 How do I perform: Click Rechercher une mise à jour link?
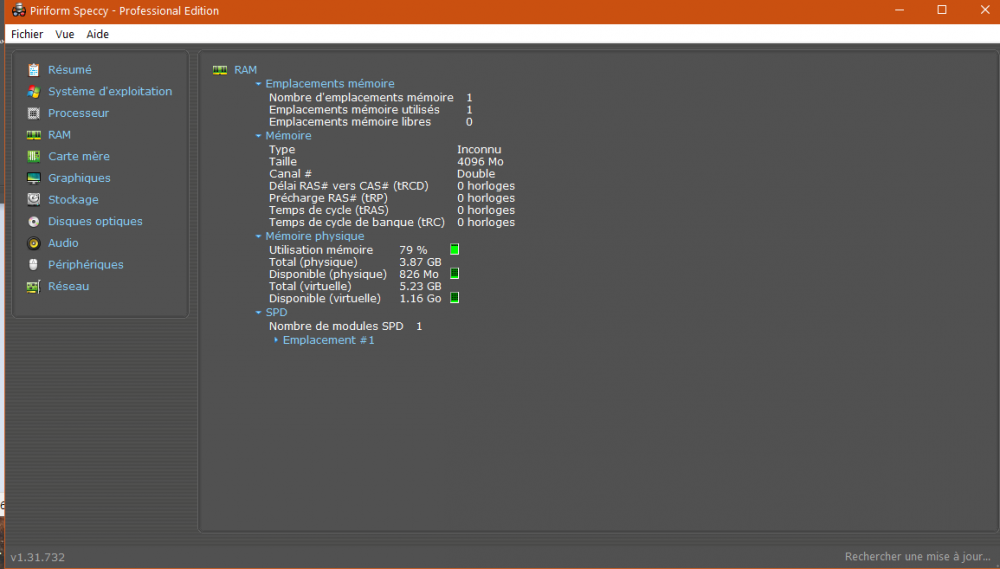coord(917,557)
